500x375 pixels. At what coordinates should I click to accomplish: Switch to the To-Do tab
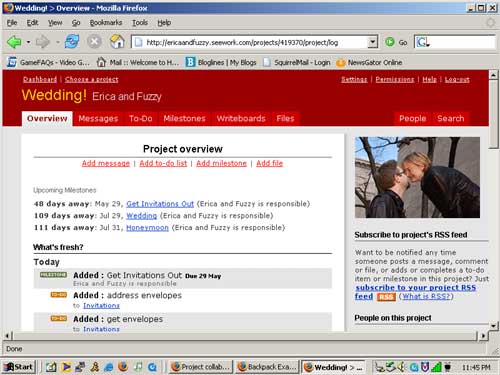[141, 119]
